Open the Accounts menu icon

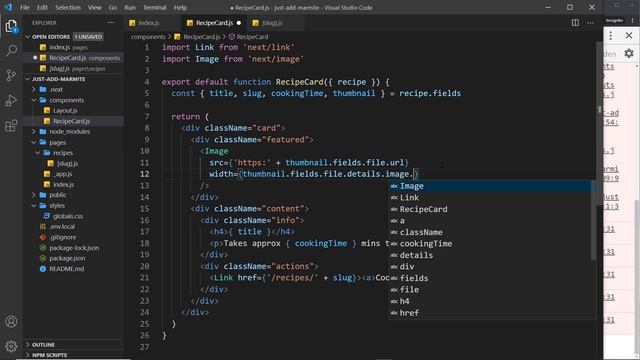click(11, 322)
